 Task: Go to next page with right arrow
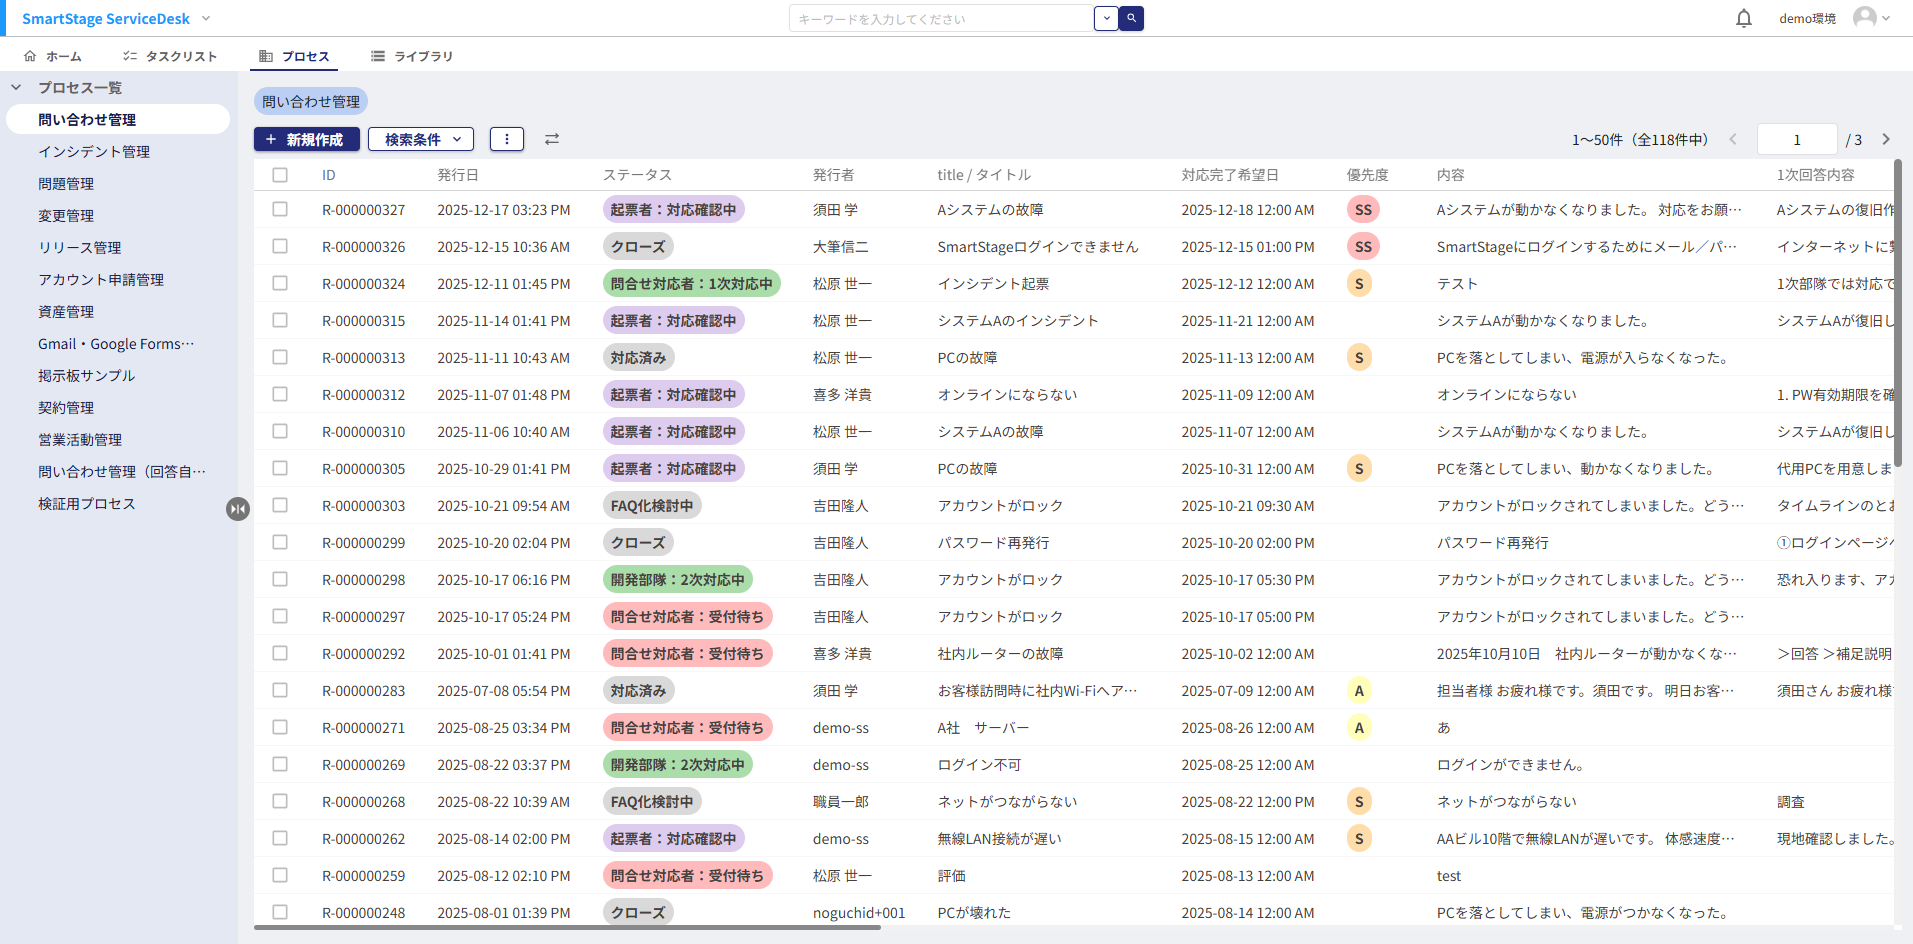[x=1886, y=139]
